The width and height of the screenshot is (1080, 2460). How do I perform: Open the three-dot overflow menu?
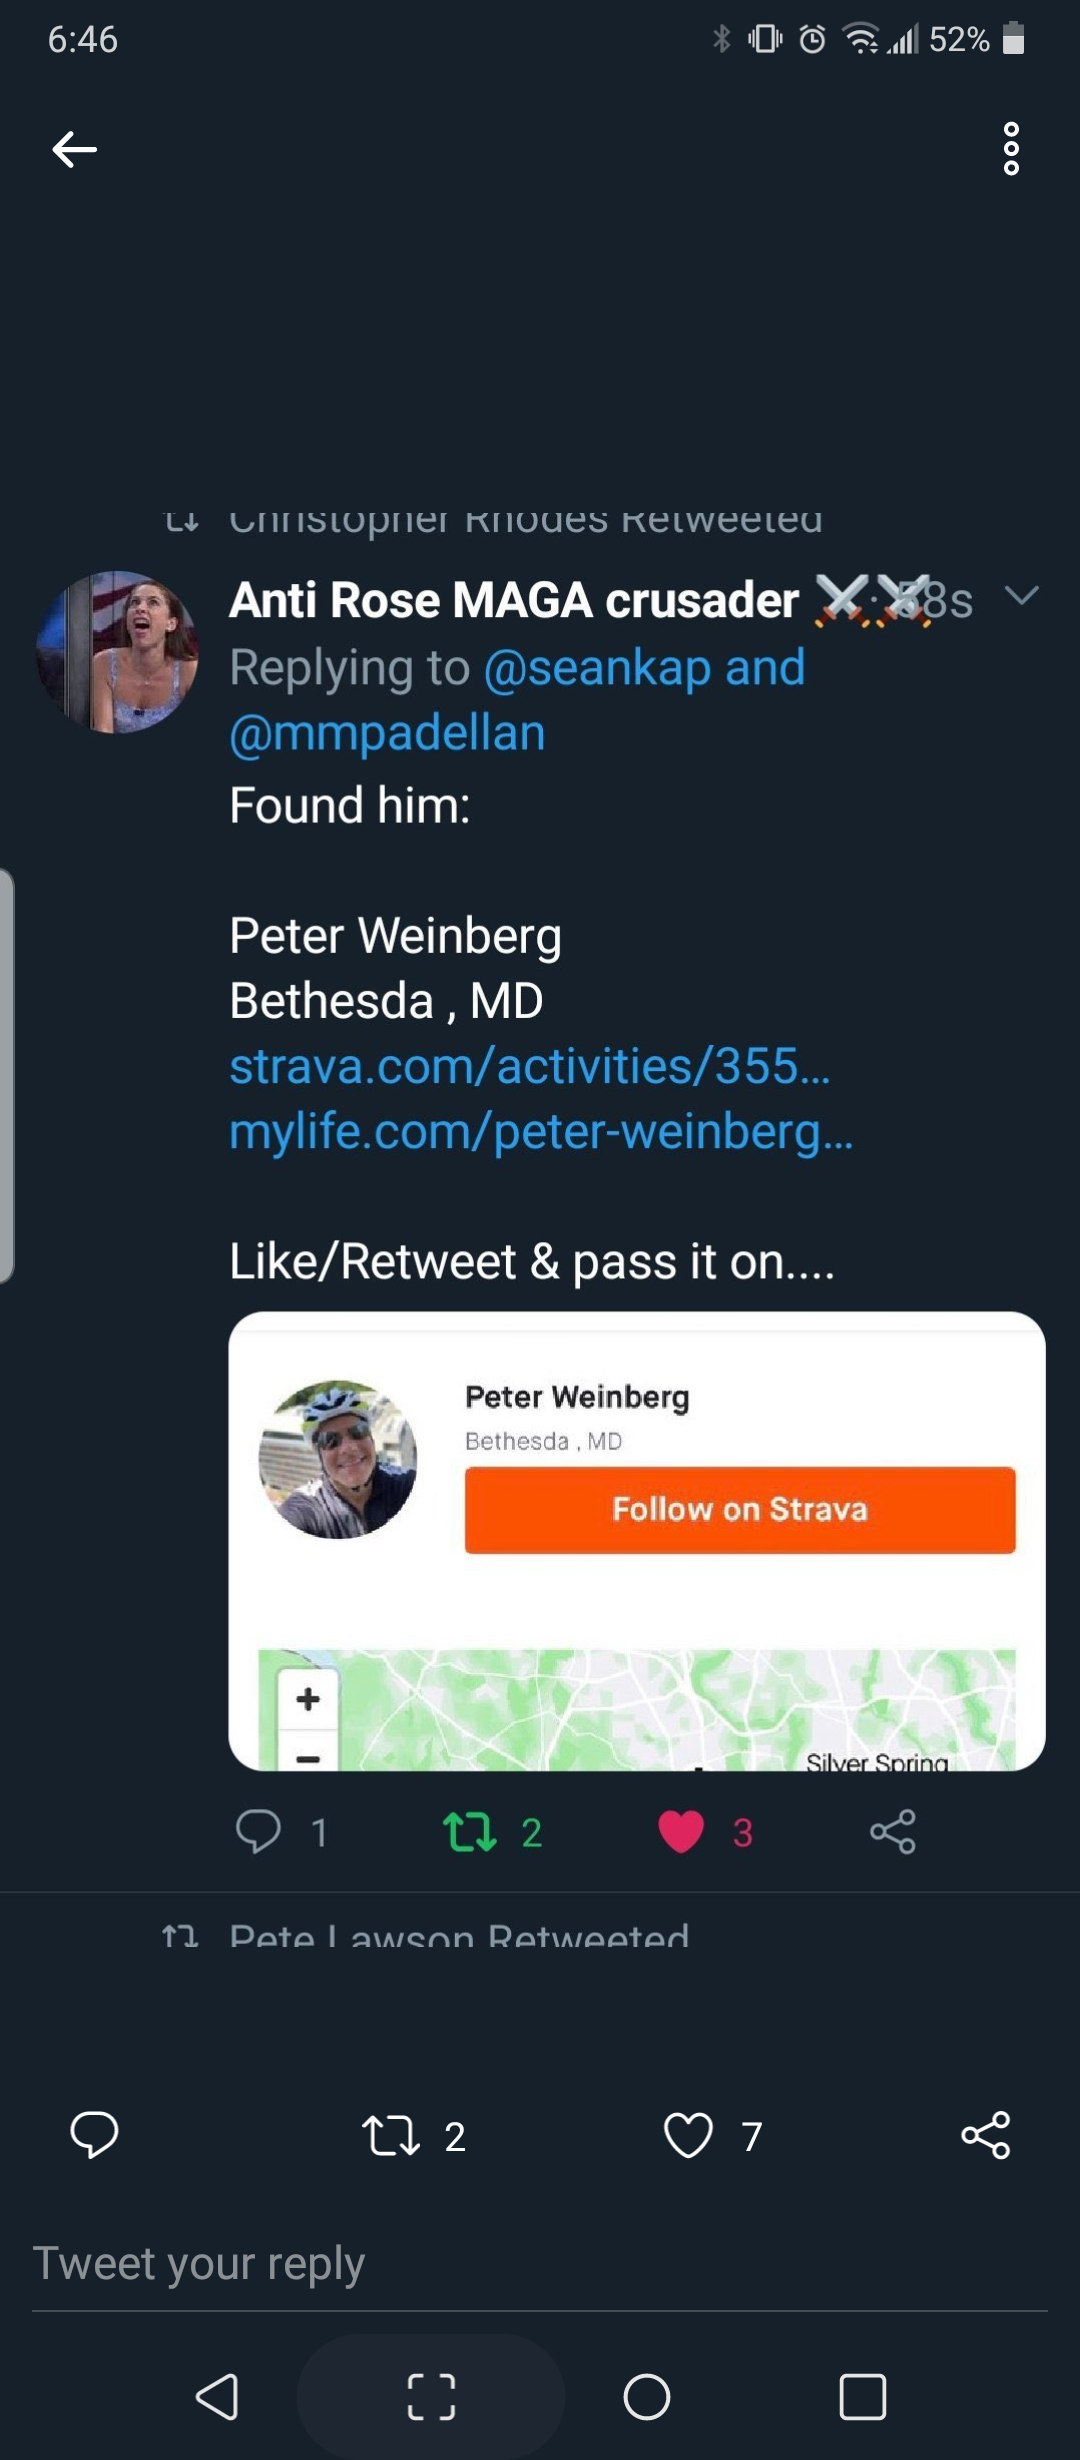(x=1011, y=150)
